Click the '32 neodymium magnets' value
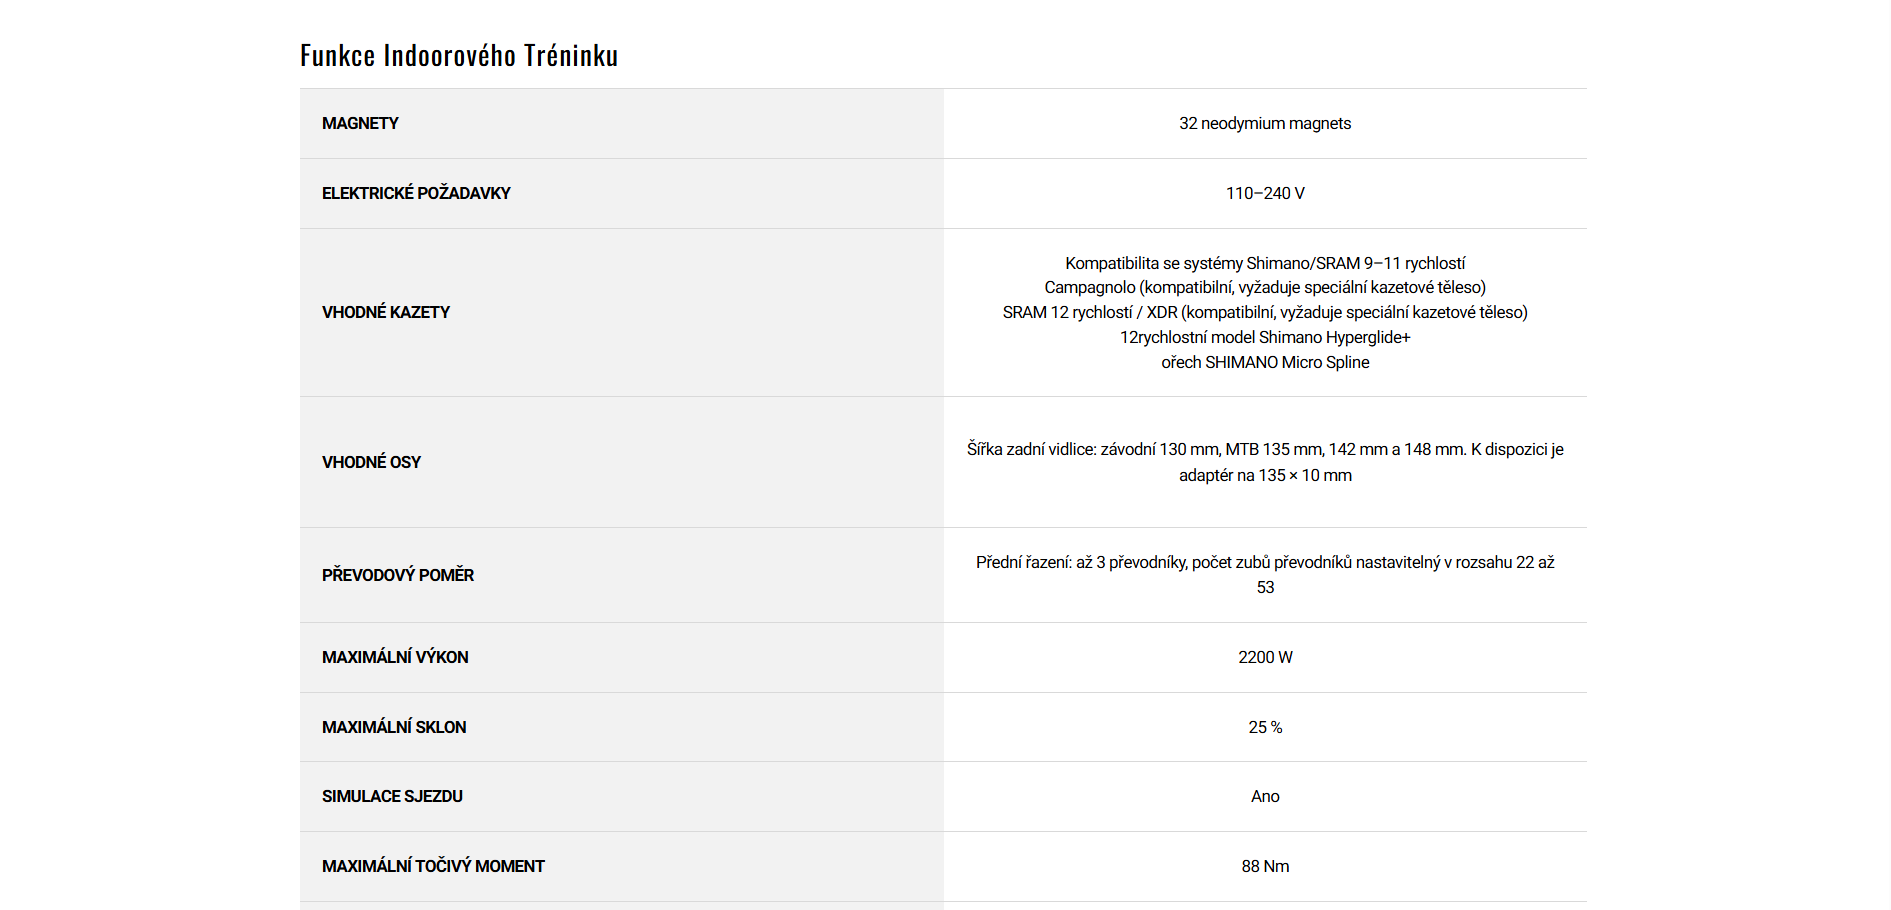 coord(1264,123)
